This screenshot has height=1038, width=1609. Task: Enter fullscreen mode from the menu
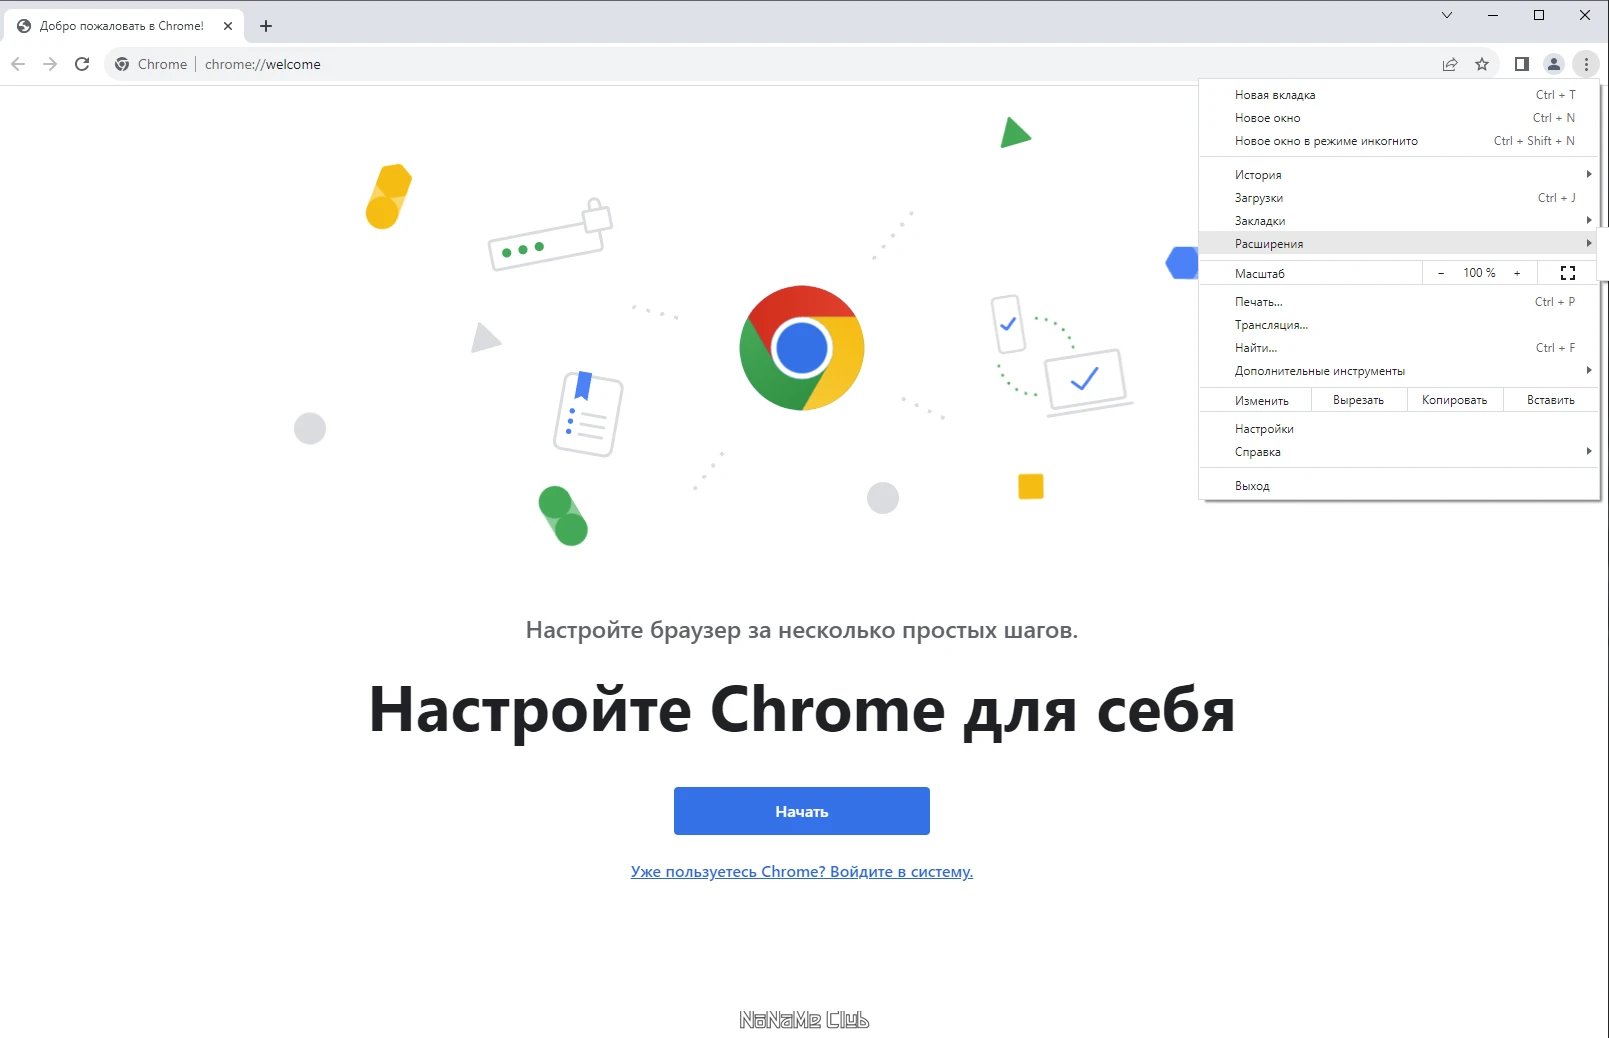click(x=1568, y=273)
